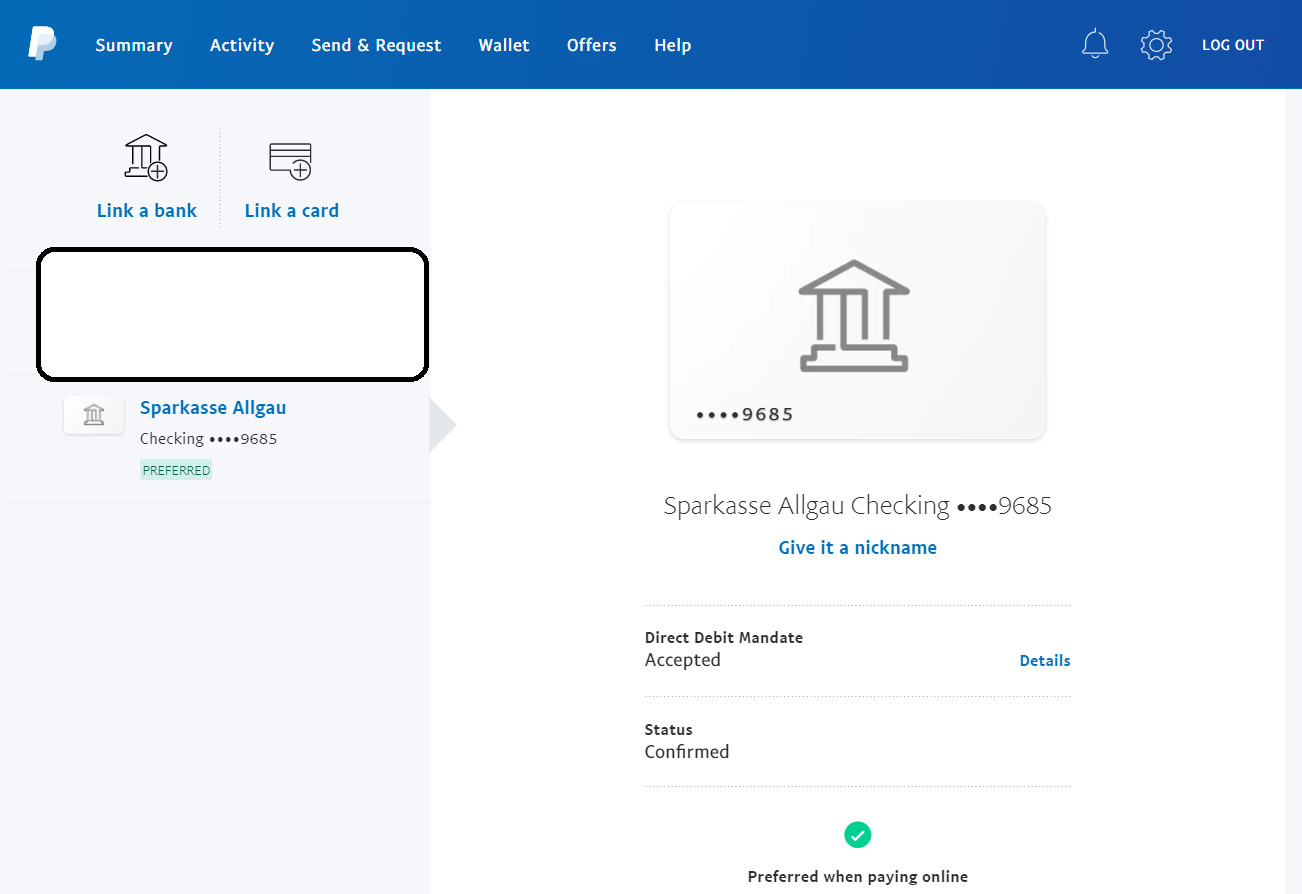Switch to the Wallet tab

(504, 45)
